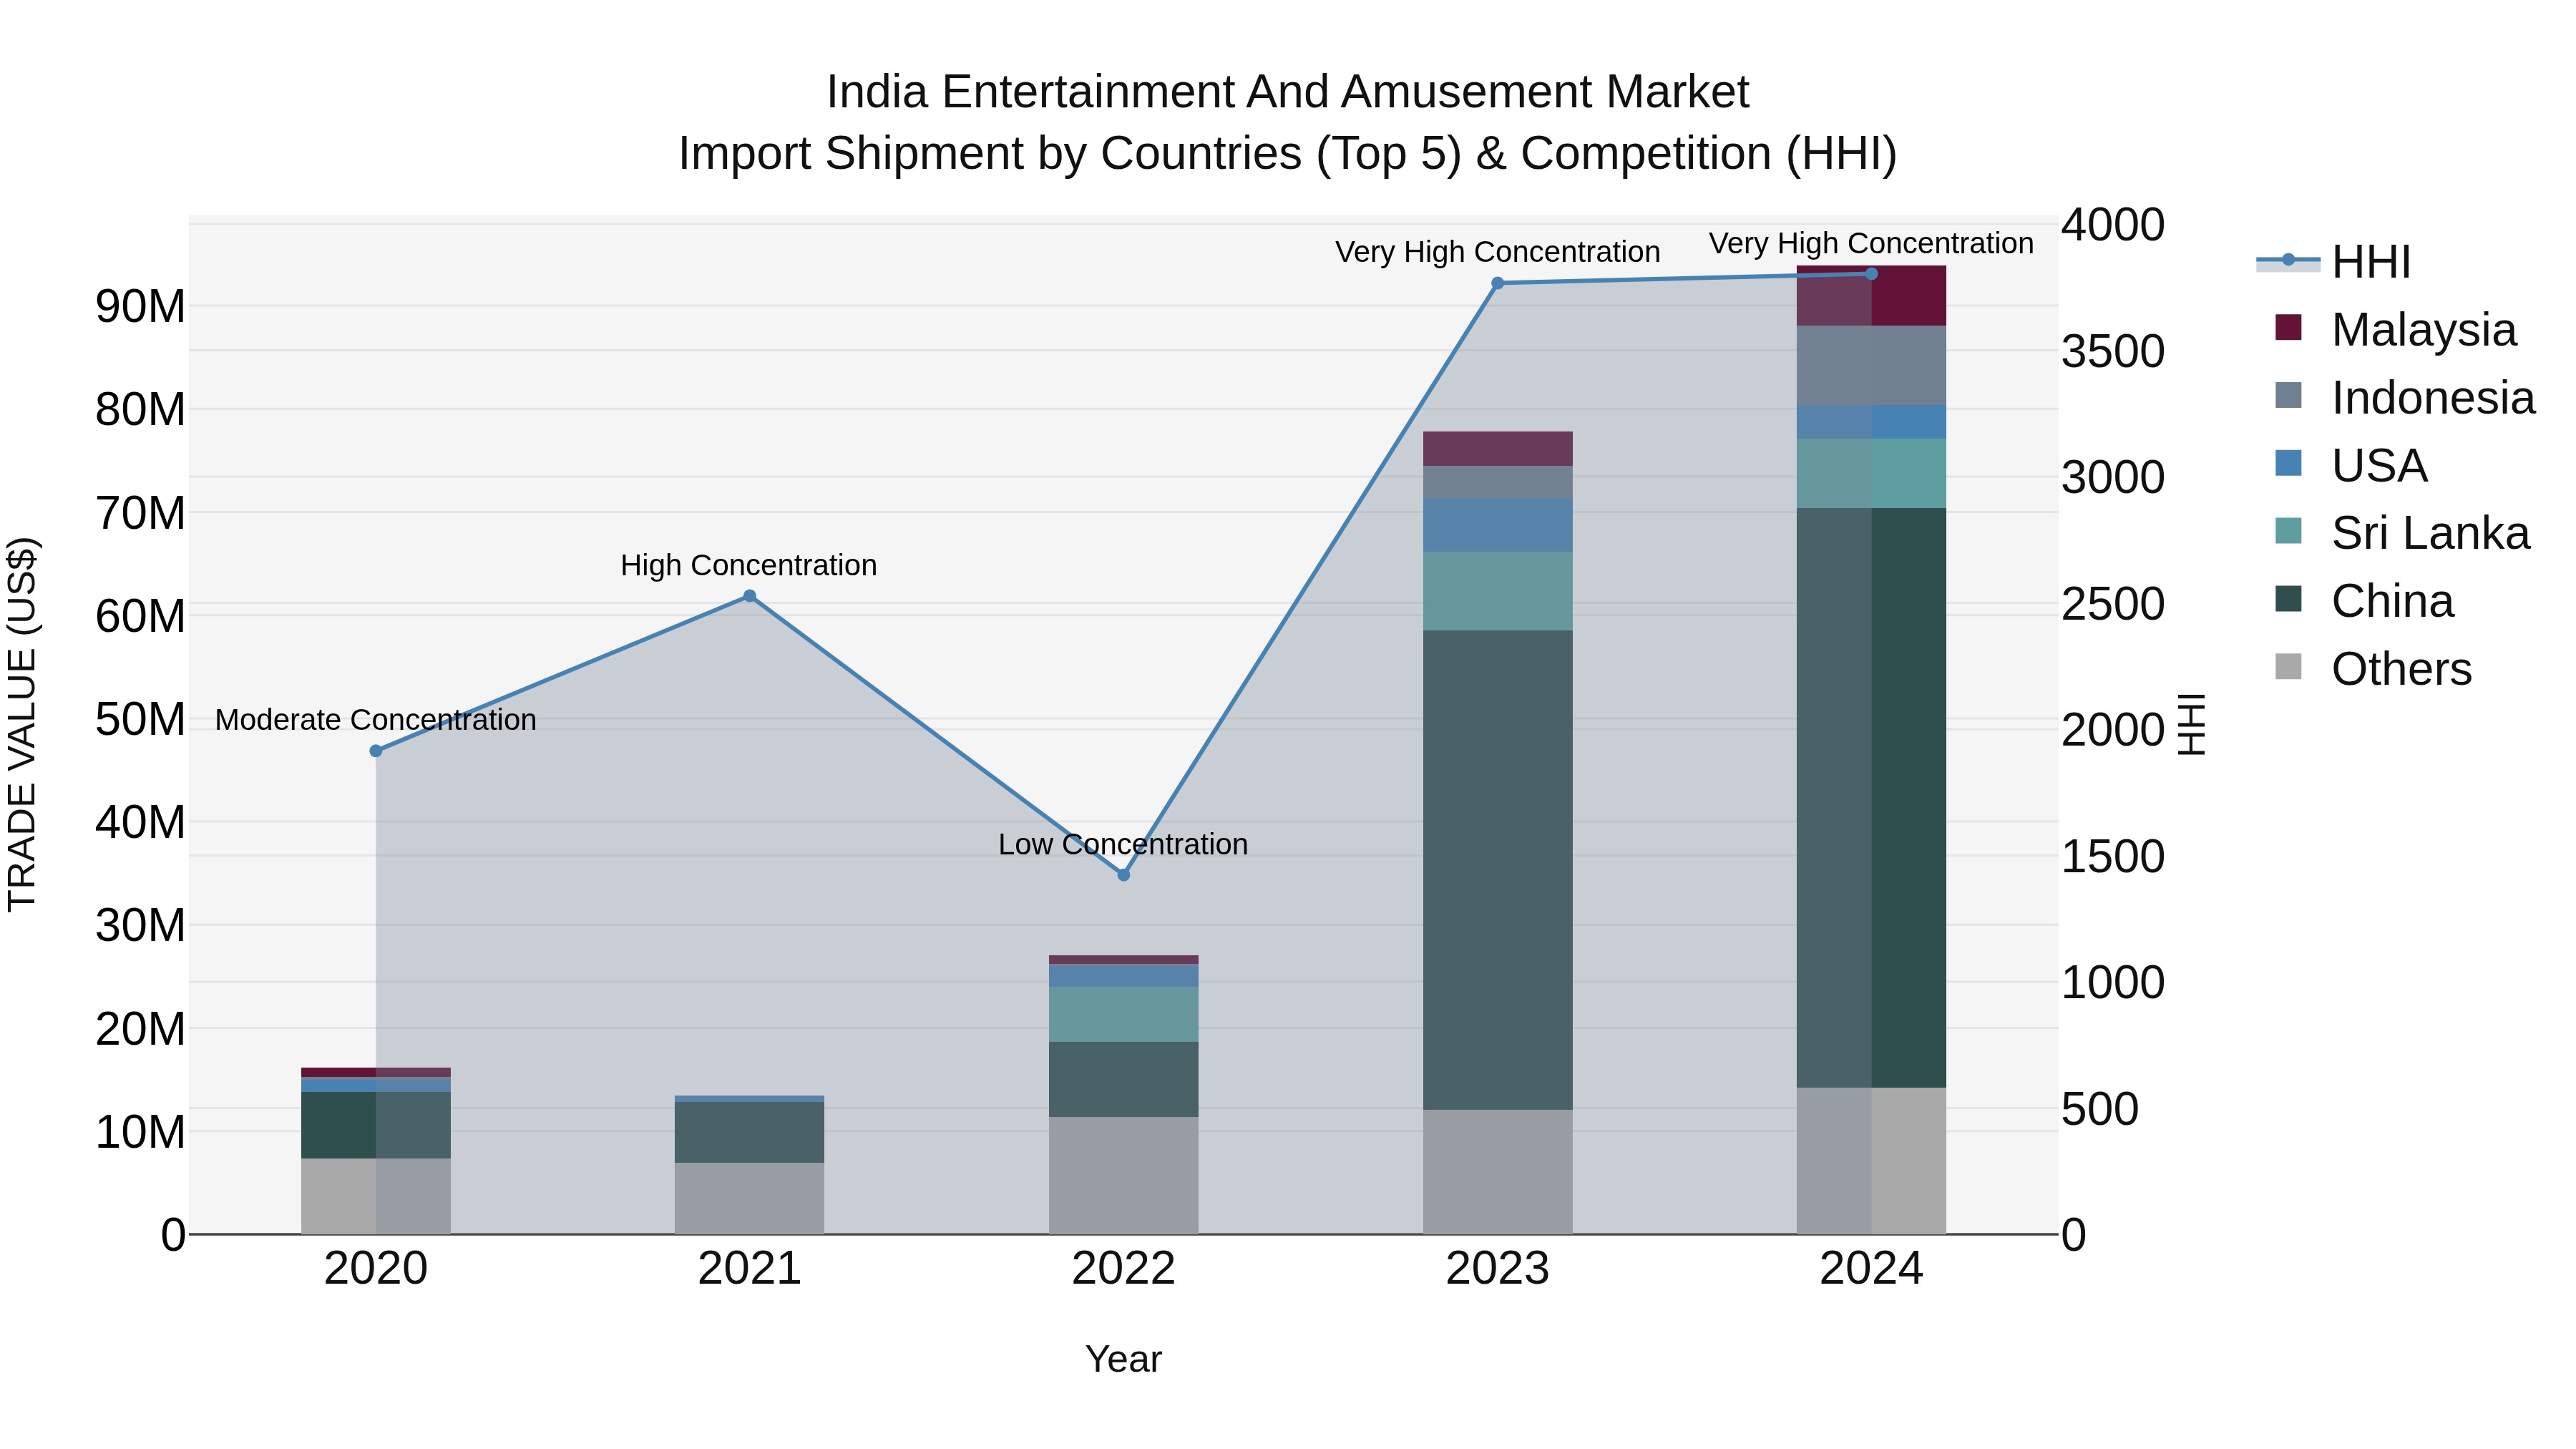Select the China segment of 2024 bar

coord(1871,798)
